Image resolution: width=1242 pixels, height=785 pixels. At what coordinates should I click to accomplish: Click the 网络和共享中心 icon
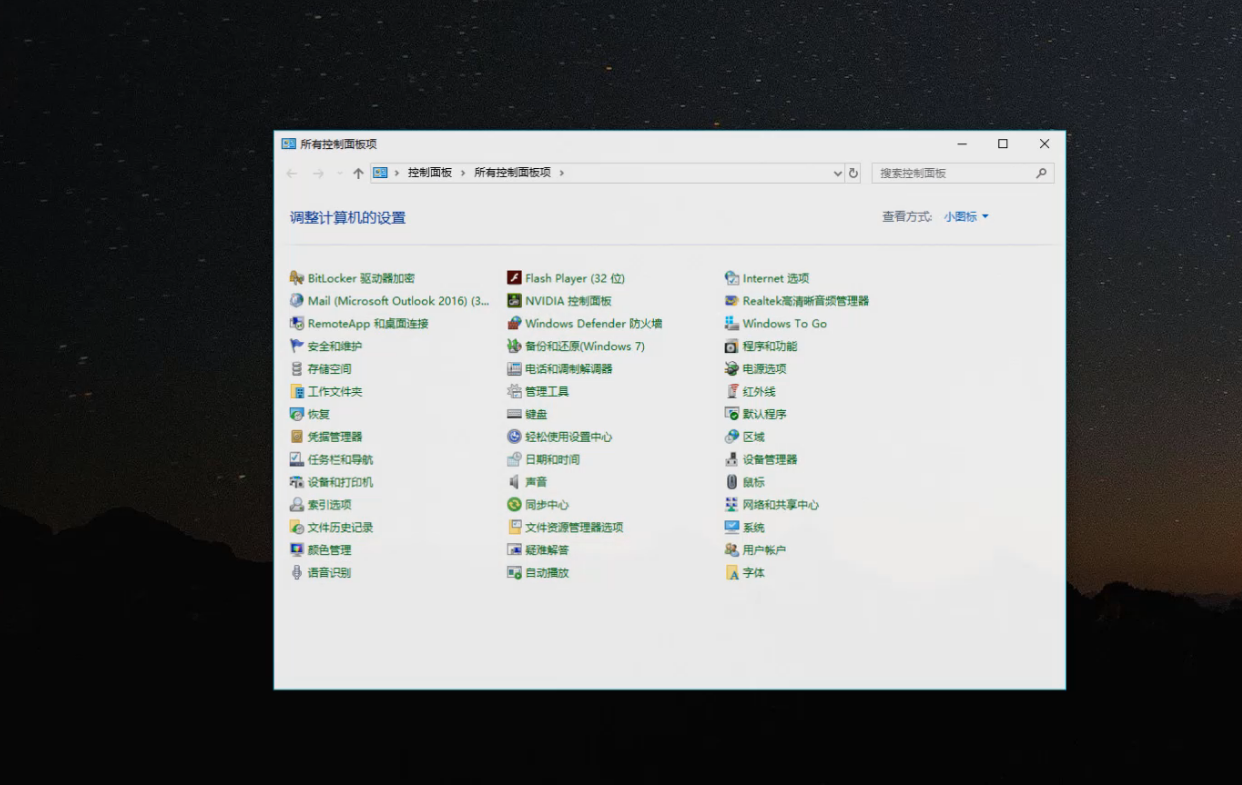732,505
